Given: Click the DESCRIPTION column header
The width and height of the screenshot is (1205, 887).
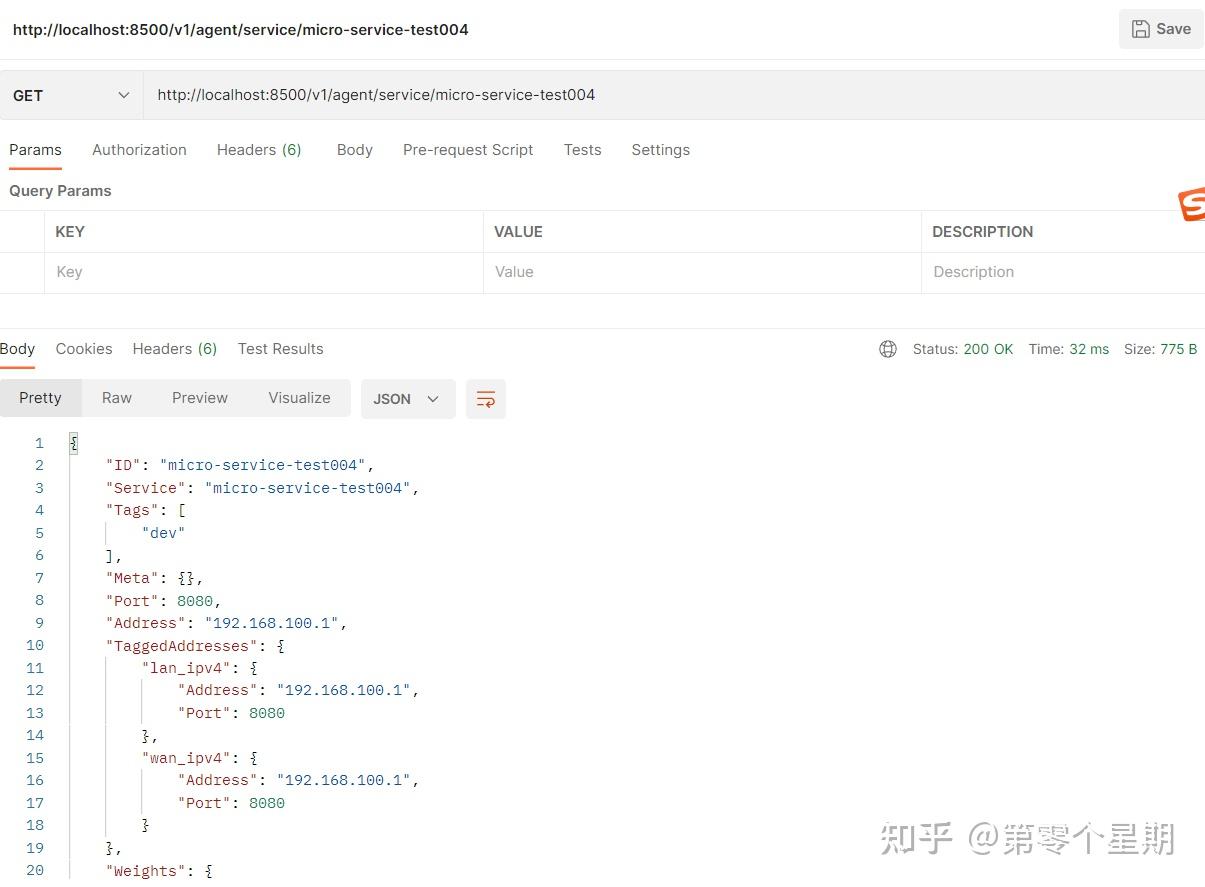Looking at the screenshot, I should (983, 232).
